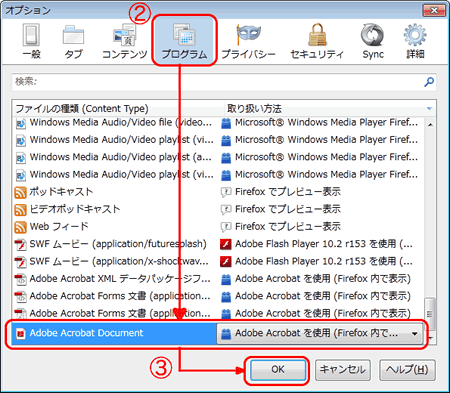Screen dimensions: 450x393
Task: Click the plugin icon beside Adobe Acrobat XML action
Action: click(x=226, y=279)
